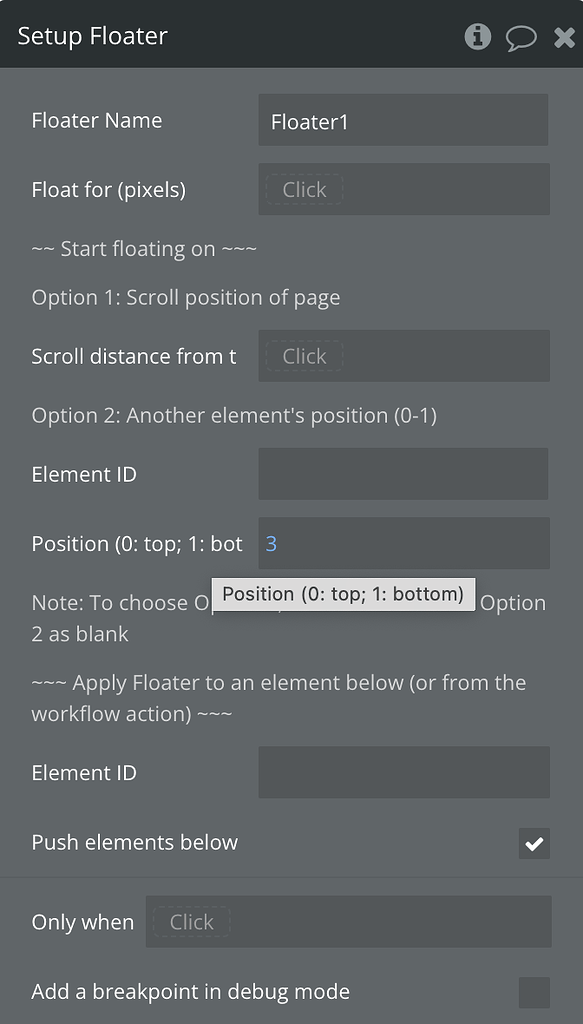
Task: Edit the Position field containing 3
Action: [403, 543]
